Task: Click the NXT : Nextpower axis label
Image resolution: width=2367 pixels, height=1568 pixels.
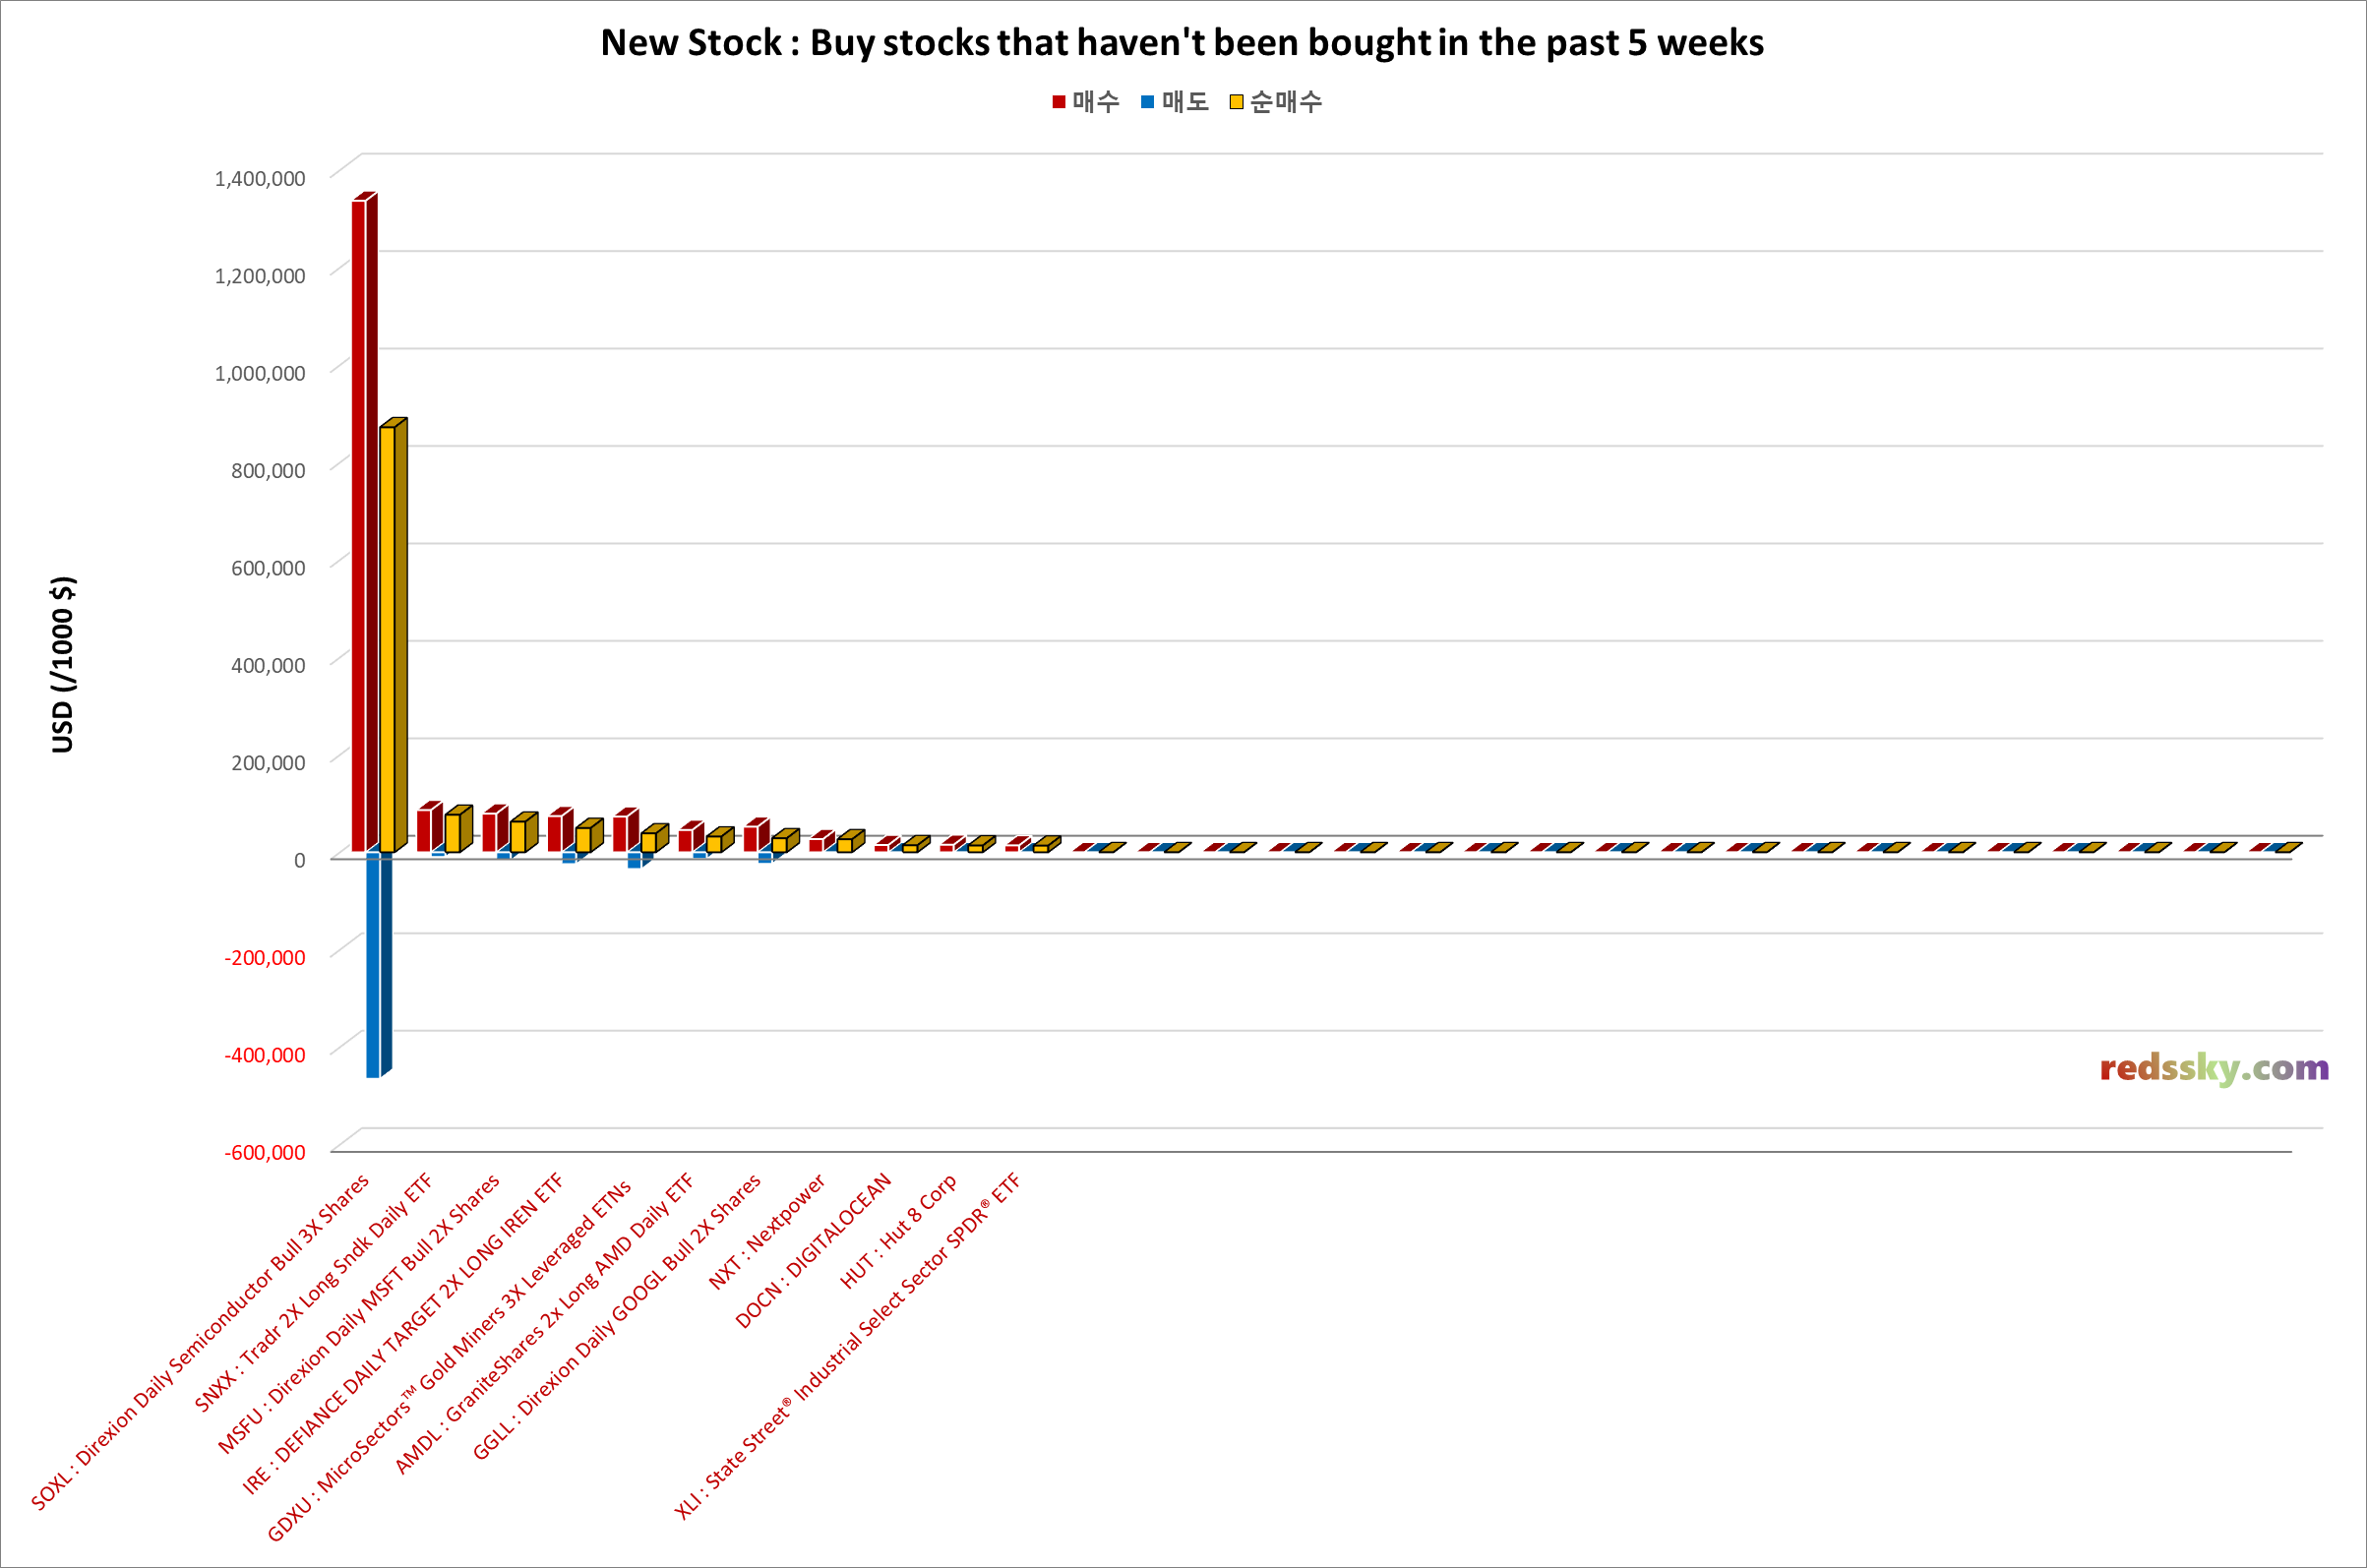Action: click(x=767, y=1231)
